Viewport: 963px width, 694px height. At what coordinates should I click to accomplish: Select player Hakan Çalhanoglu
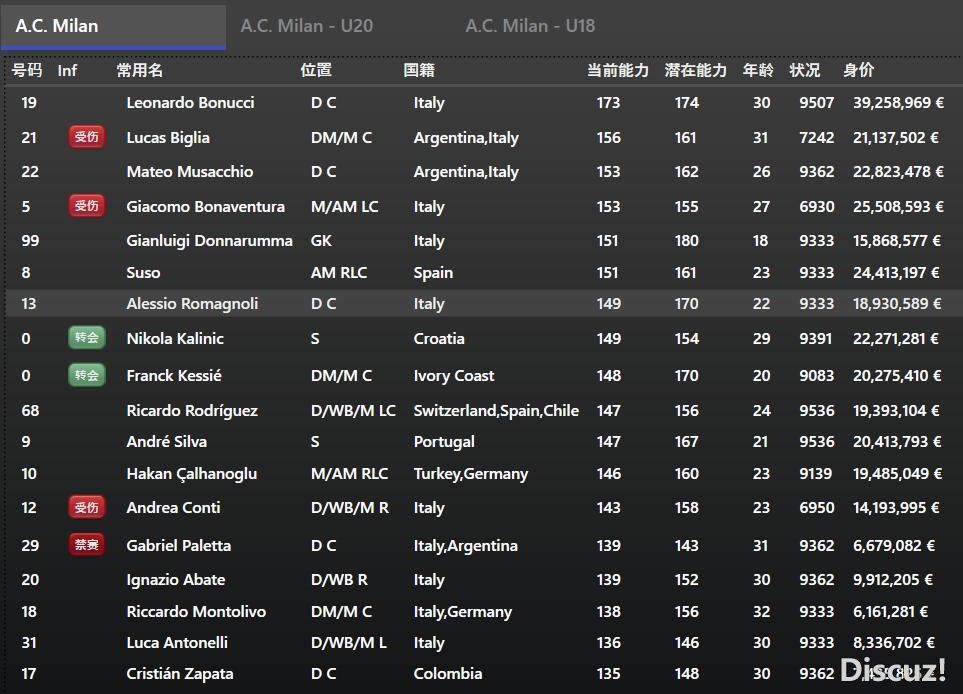[192, 474]
